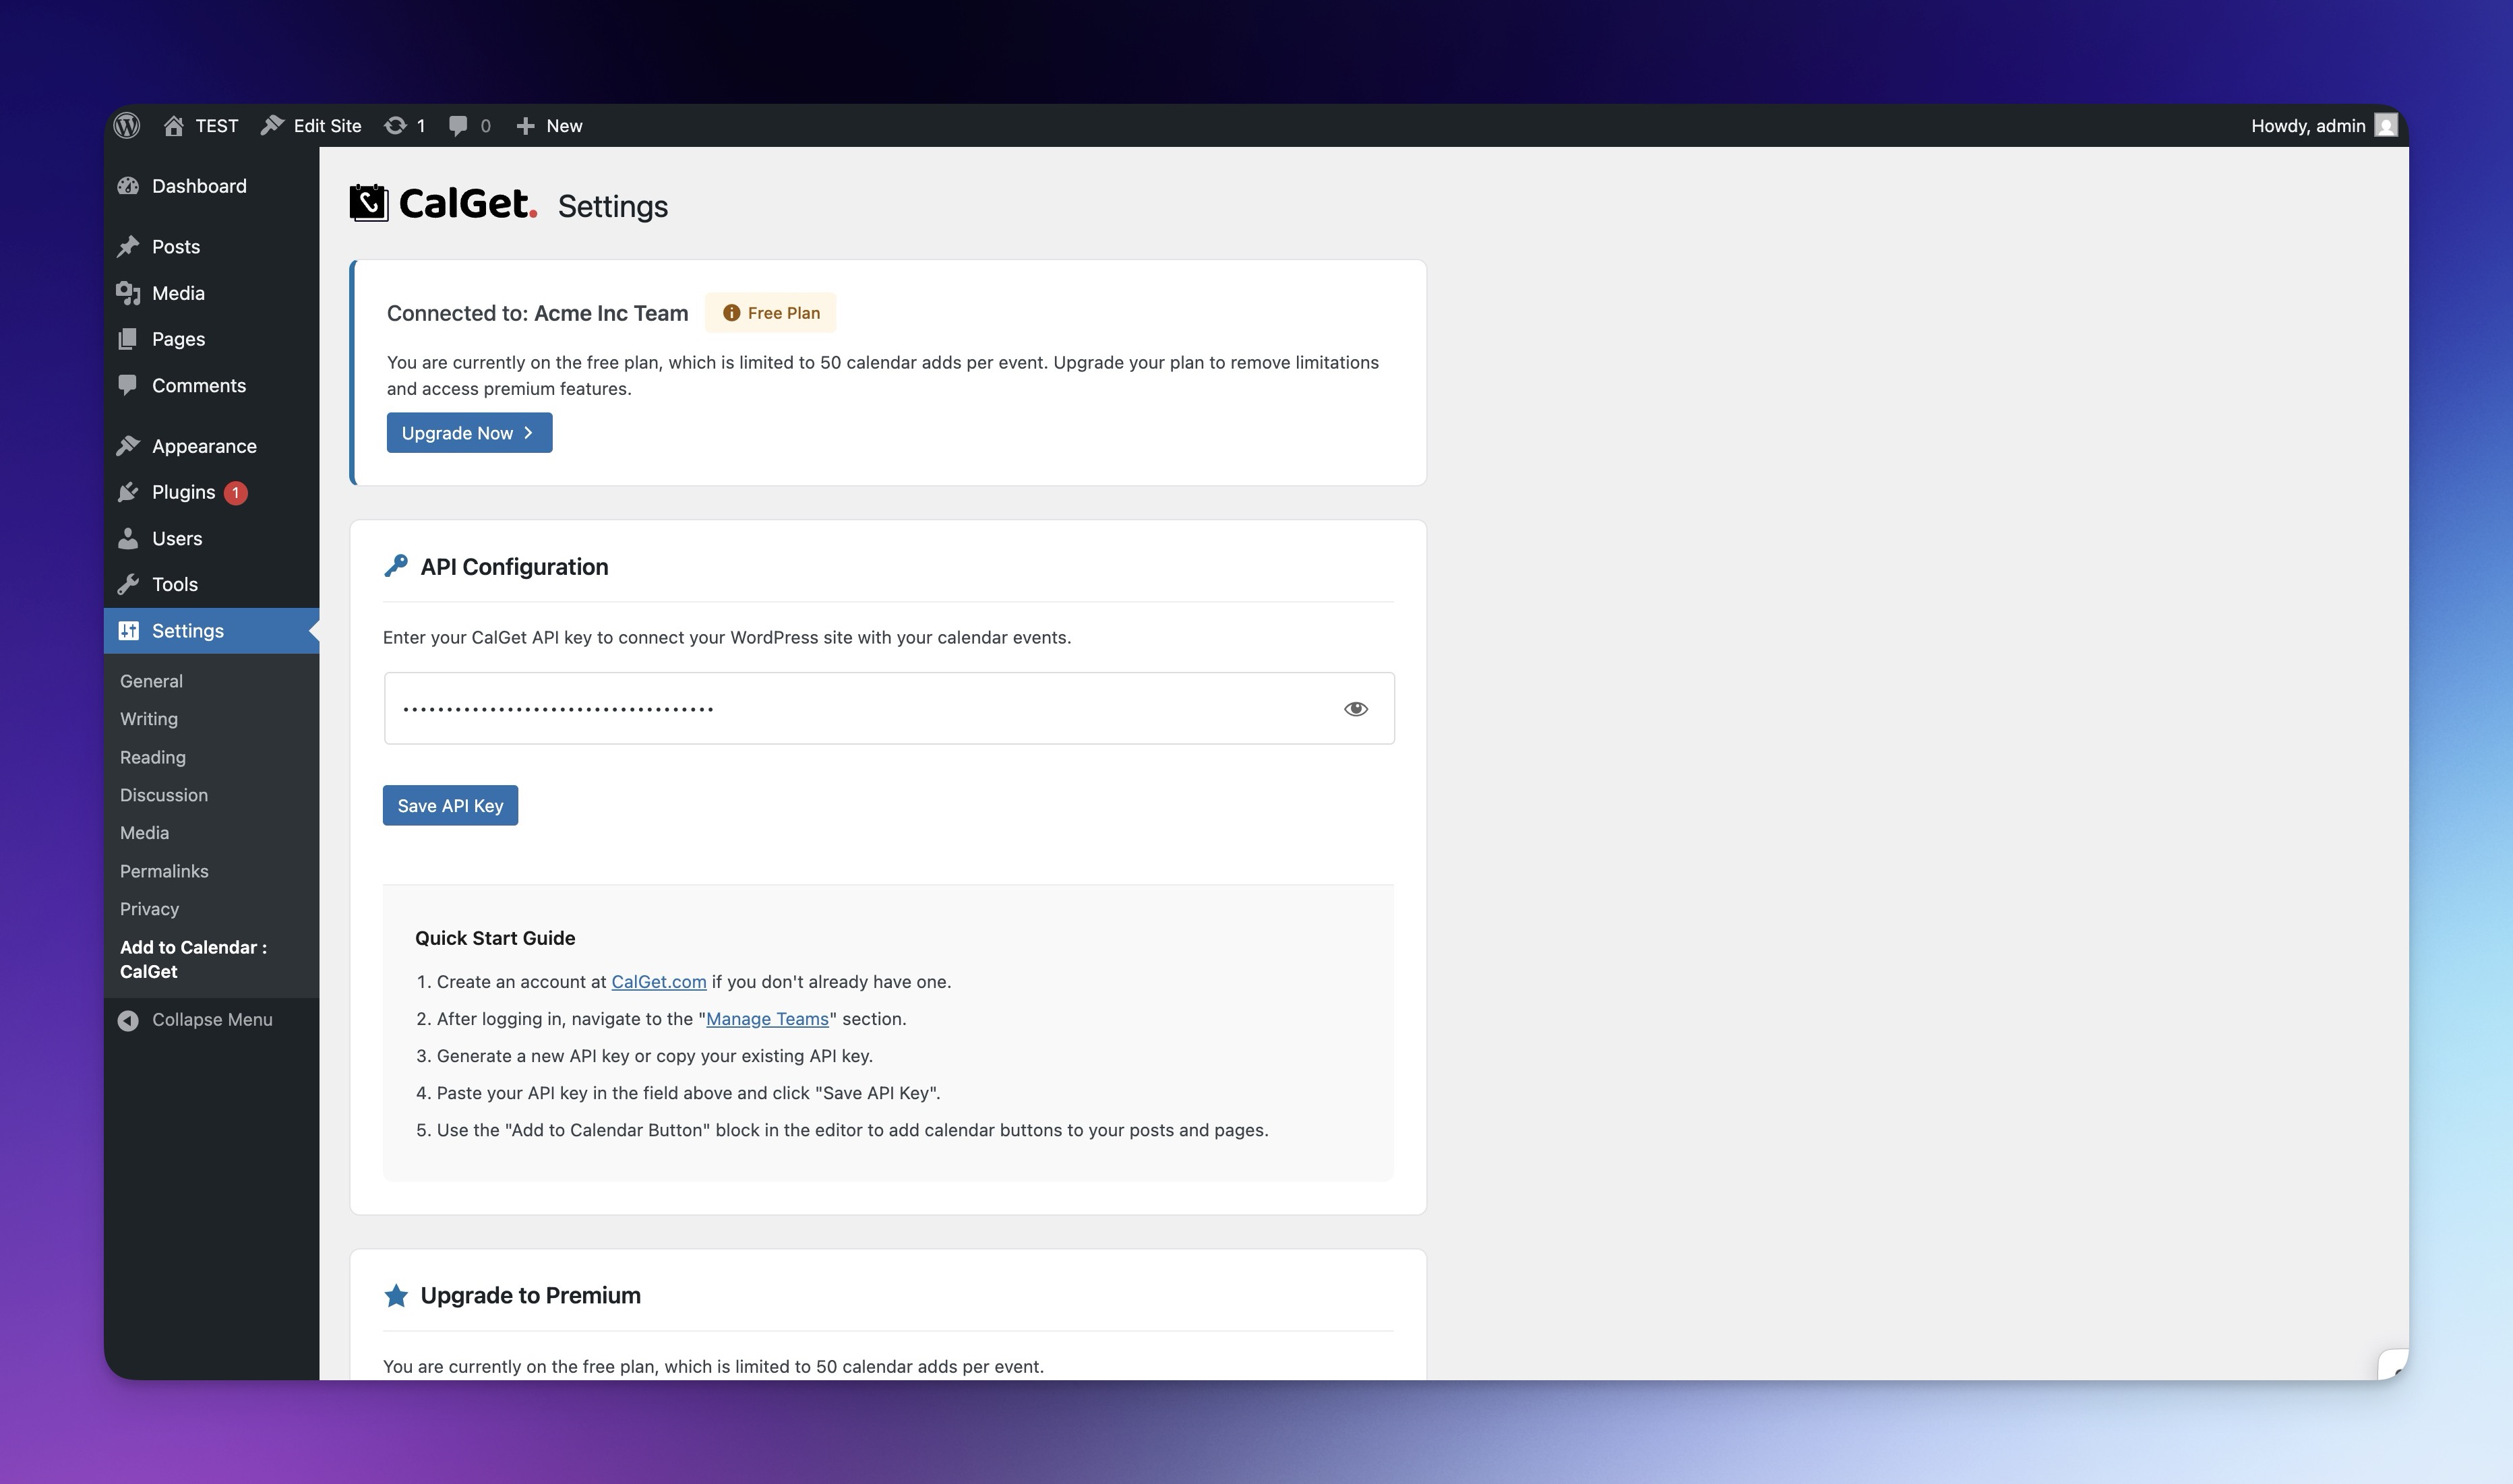The height and width of the screenshot is (1484, 2513).
Task: Click the Settings sliders icon
Action: point(128,631)
